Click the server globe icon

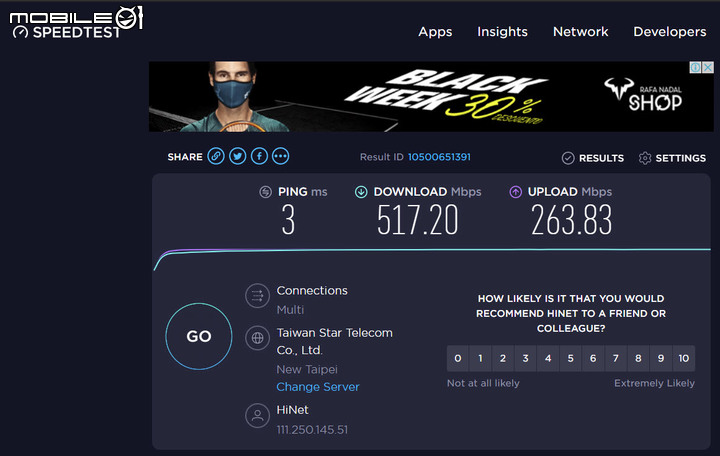pos(257,338)
